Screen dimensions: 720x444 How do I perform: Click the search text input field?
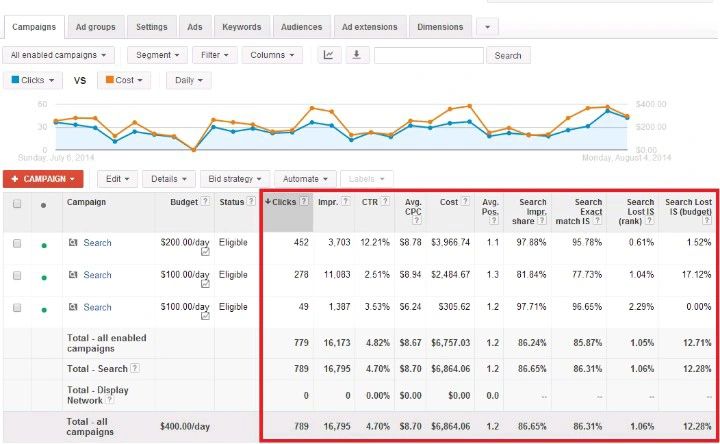pos(428,55)
